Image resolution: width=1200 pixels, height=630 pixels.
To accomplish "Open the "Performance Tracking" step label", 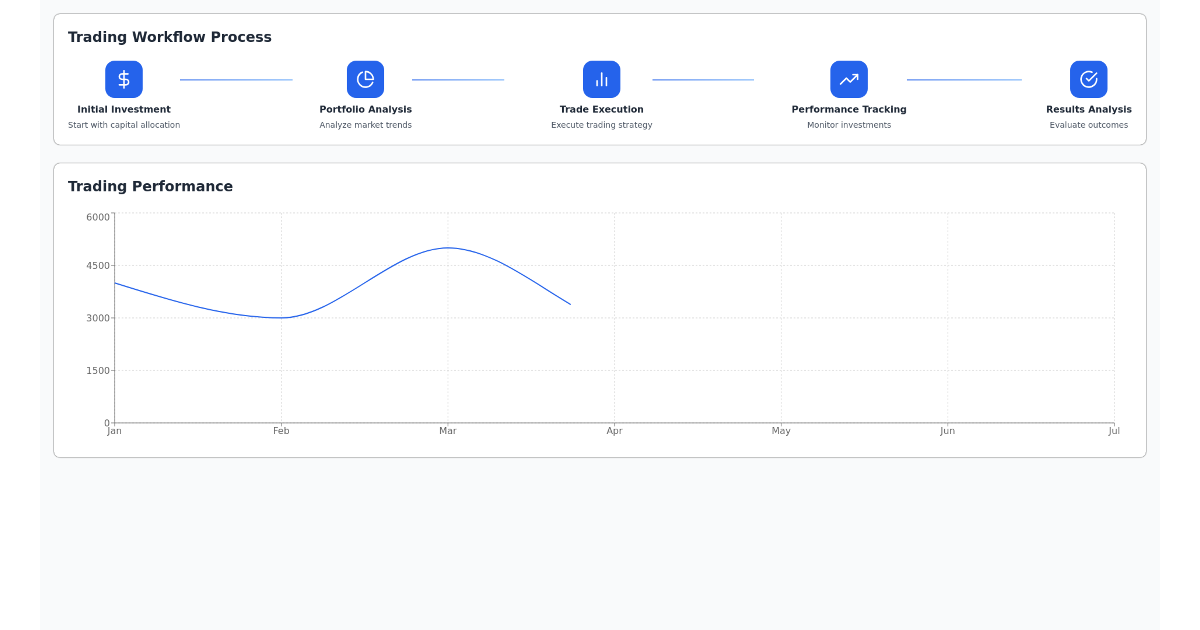I will [848, 110].
